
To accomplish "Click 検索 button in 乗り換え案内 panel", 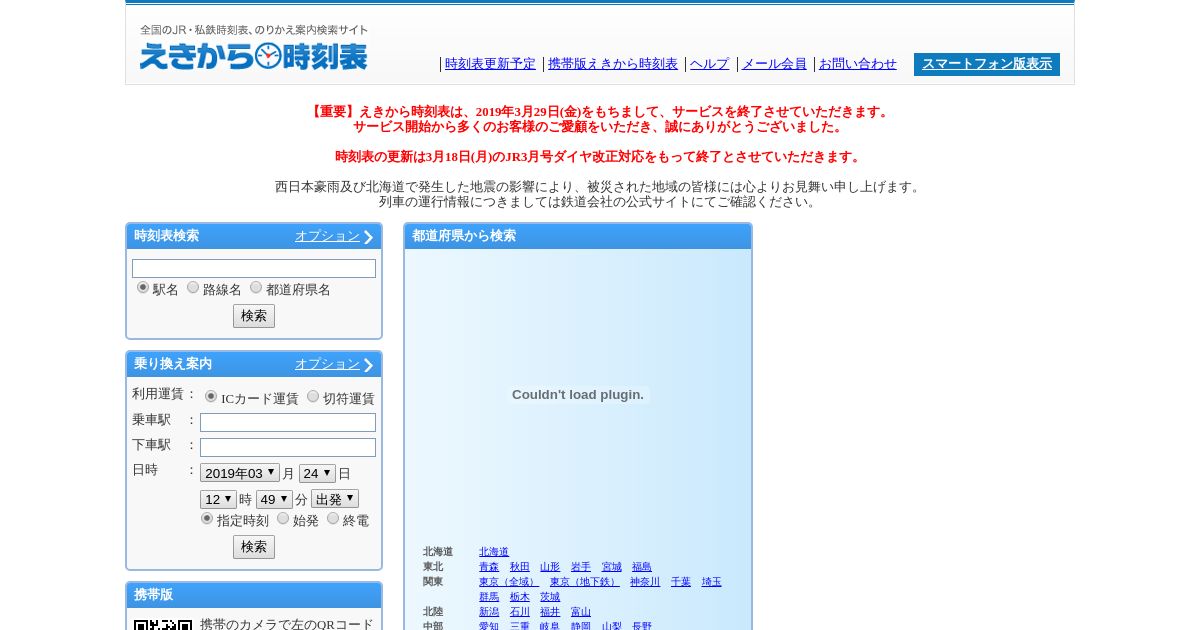I will (x=254, y=547).
